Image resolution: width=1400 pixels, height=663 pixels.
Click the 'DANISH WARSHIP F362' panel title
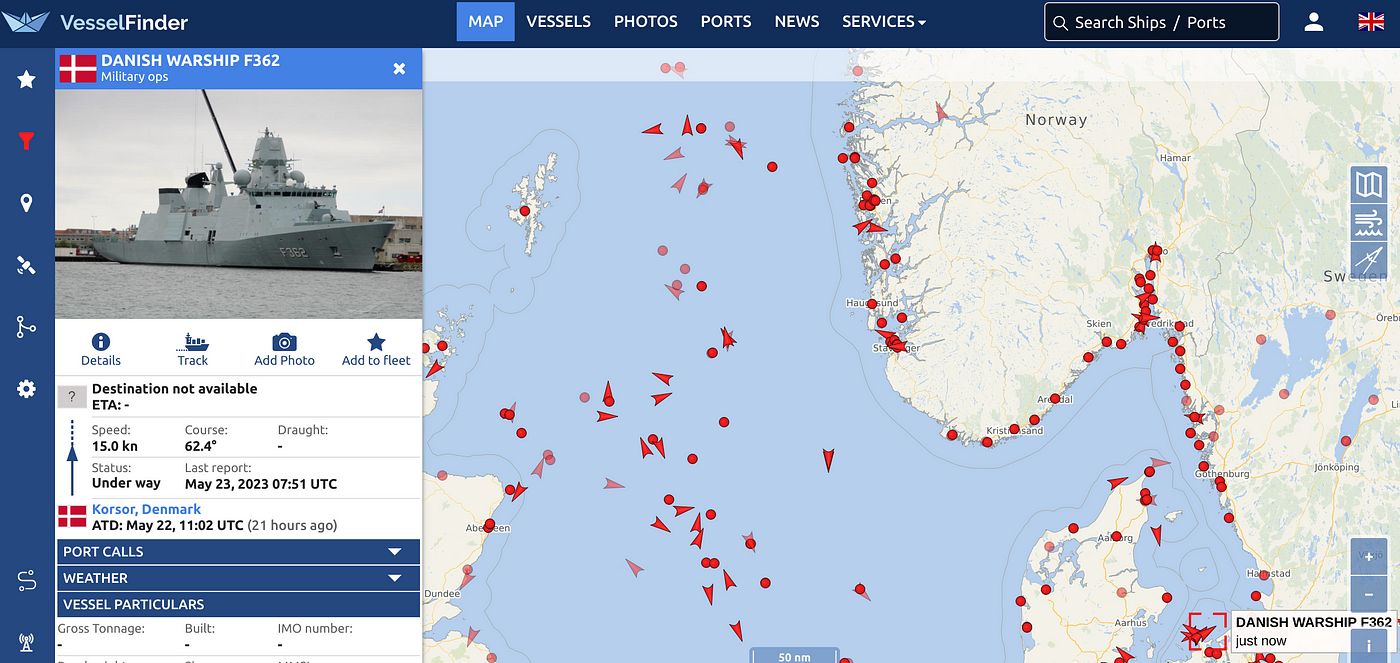coord(191,60)
